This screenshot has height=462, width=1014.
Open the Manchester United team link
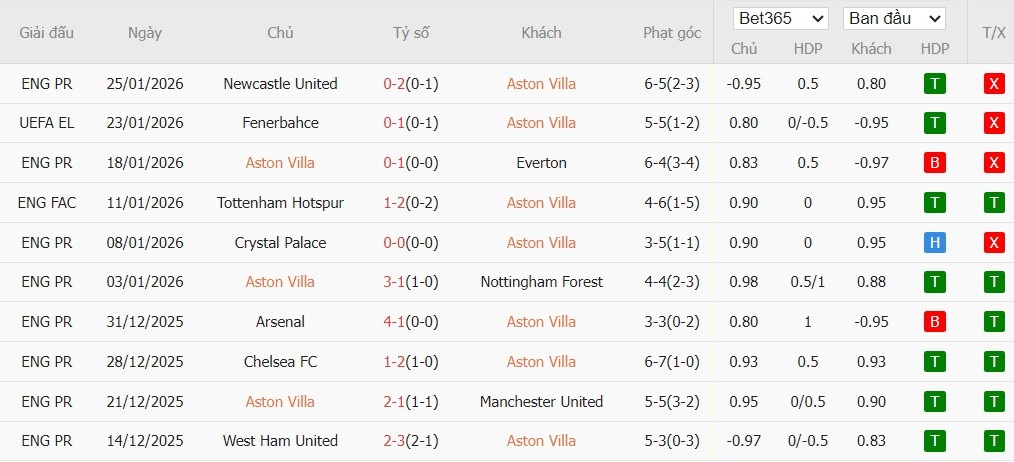[541, 402]
